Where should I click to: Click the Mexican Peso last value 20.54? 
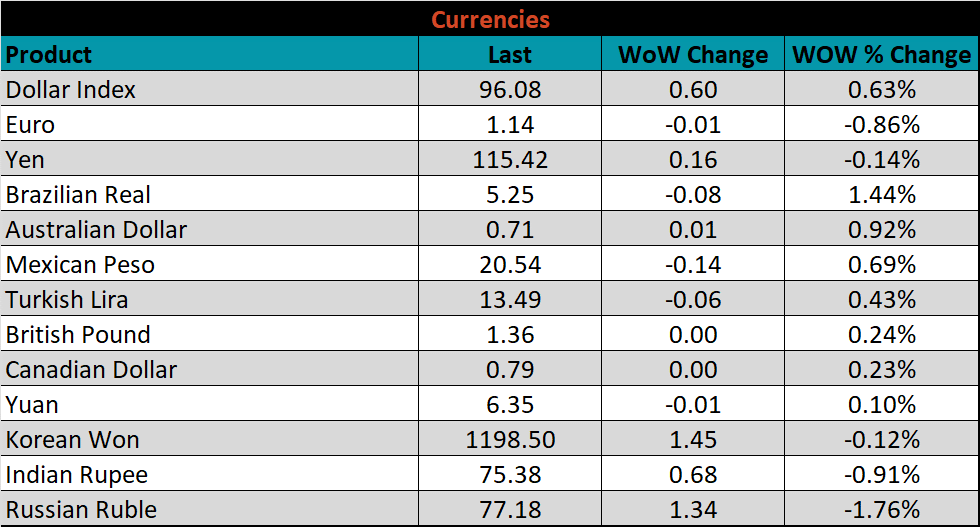(510, 265)
